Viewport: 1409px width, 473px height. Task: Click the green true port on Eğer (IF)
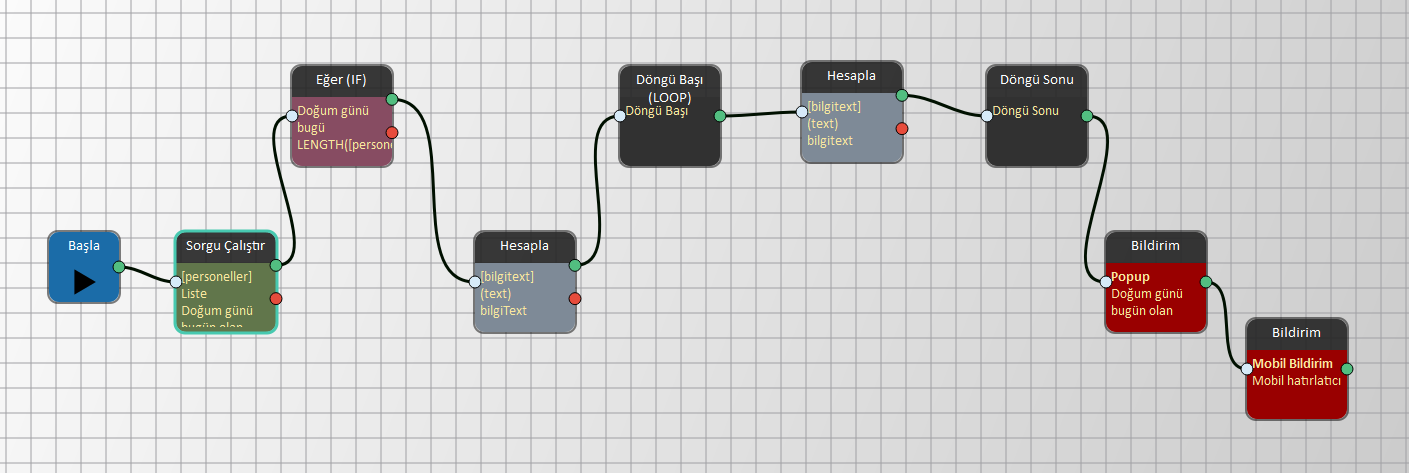[392, 99]
